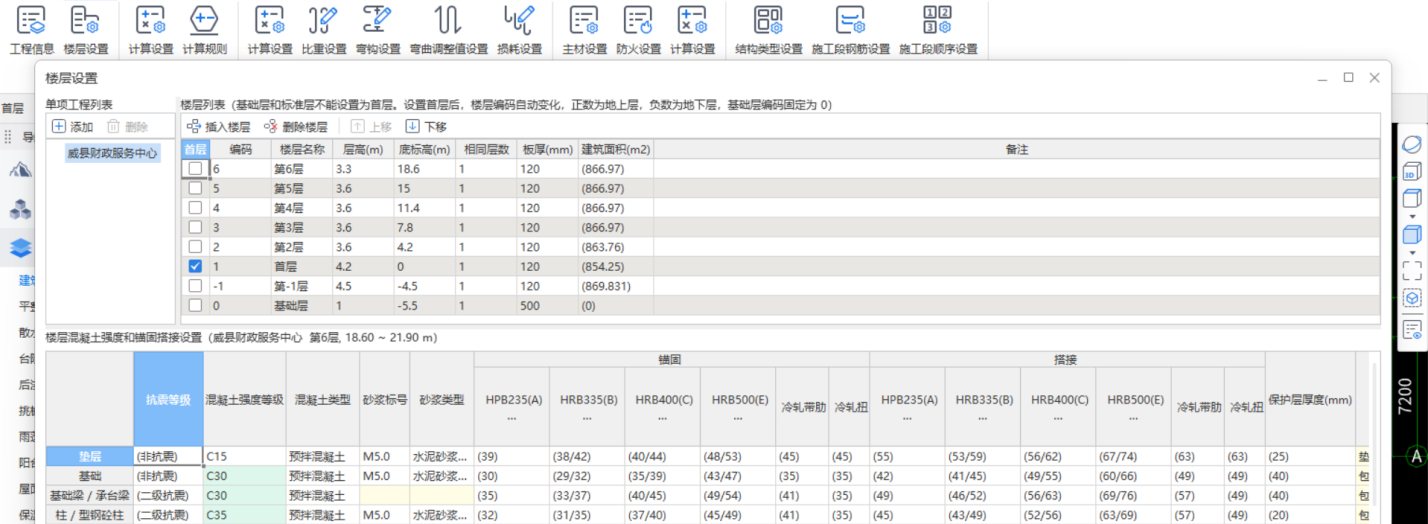Click 添加 button in 单项工程列表
Viewport: 1428px width, 524px height.
click(x=72, y=127)
